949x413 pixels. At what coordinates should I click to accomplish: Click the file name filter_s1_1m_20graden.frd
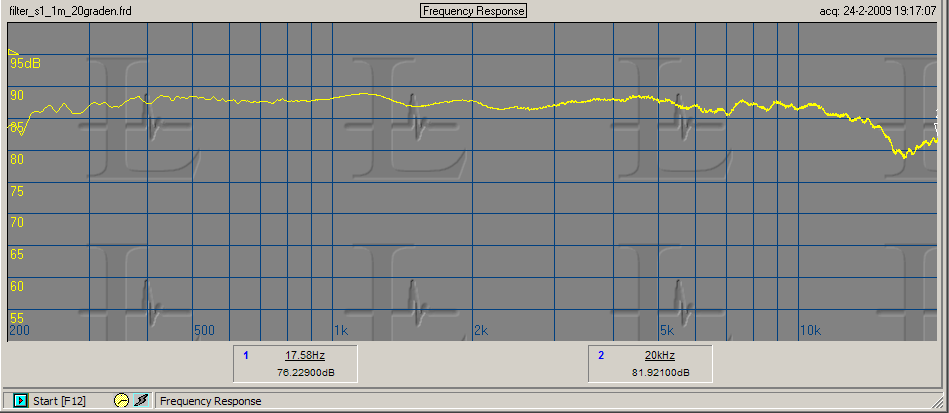68,11
